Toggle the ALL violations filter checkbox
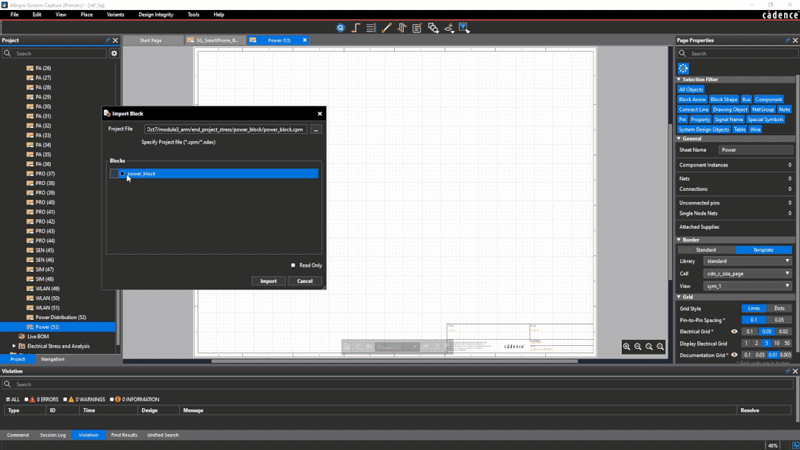Viewport: 800px width, 450px height. pos(8,399)
